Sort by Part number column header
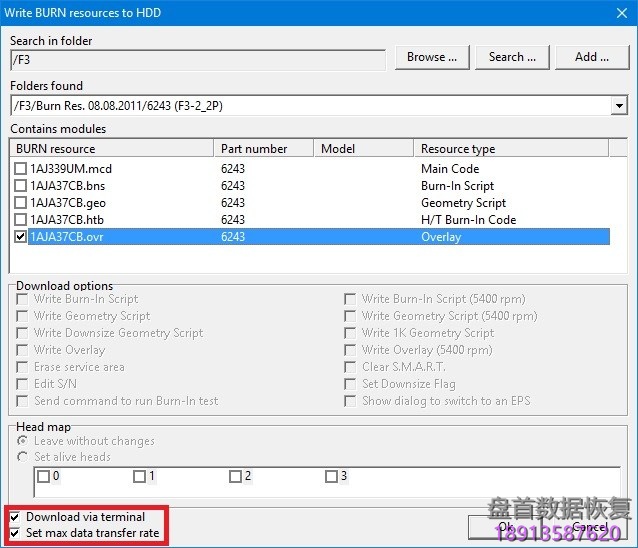Viewport: 638px width, 548px height. [264, 149]
